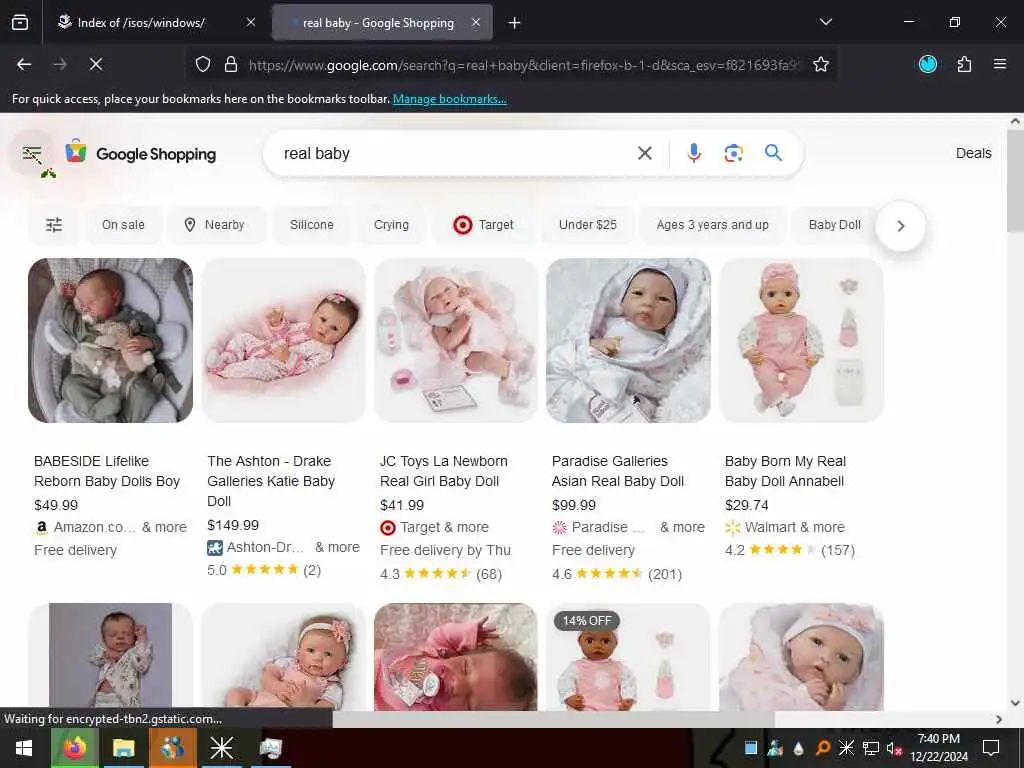1024x768 pixels.
Task: Click the horizontal scrollbar at page bottom
Action: [x=553, y=719]
